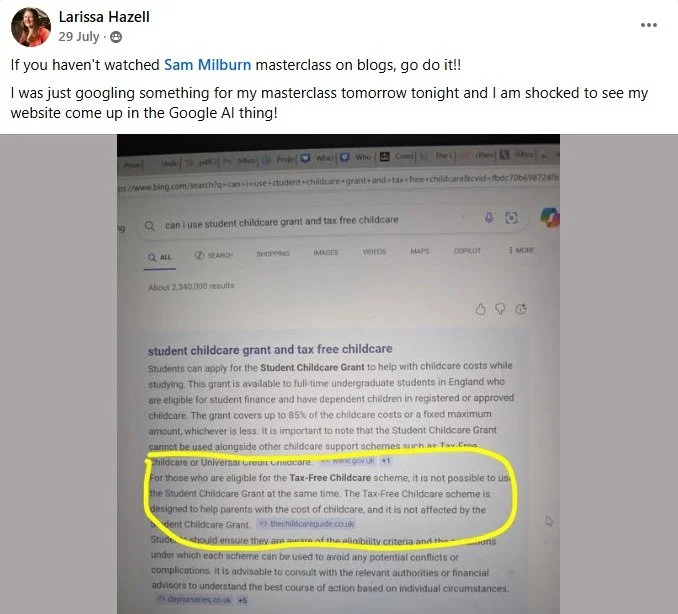Viewport: 678px width, 614px height.
Task: Select the Maps search tab
Action: 420,251
